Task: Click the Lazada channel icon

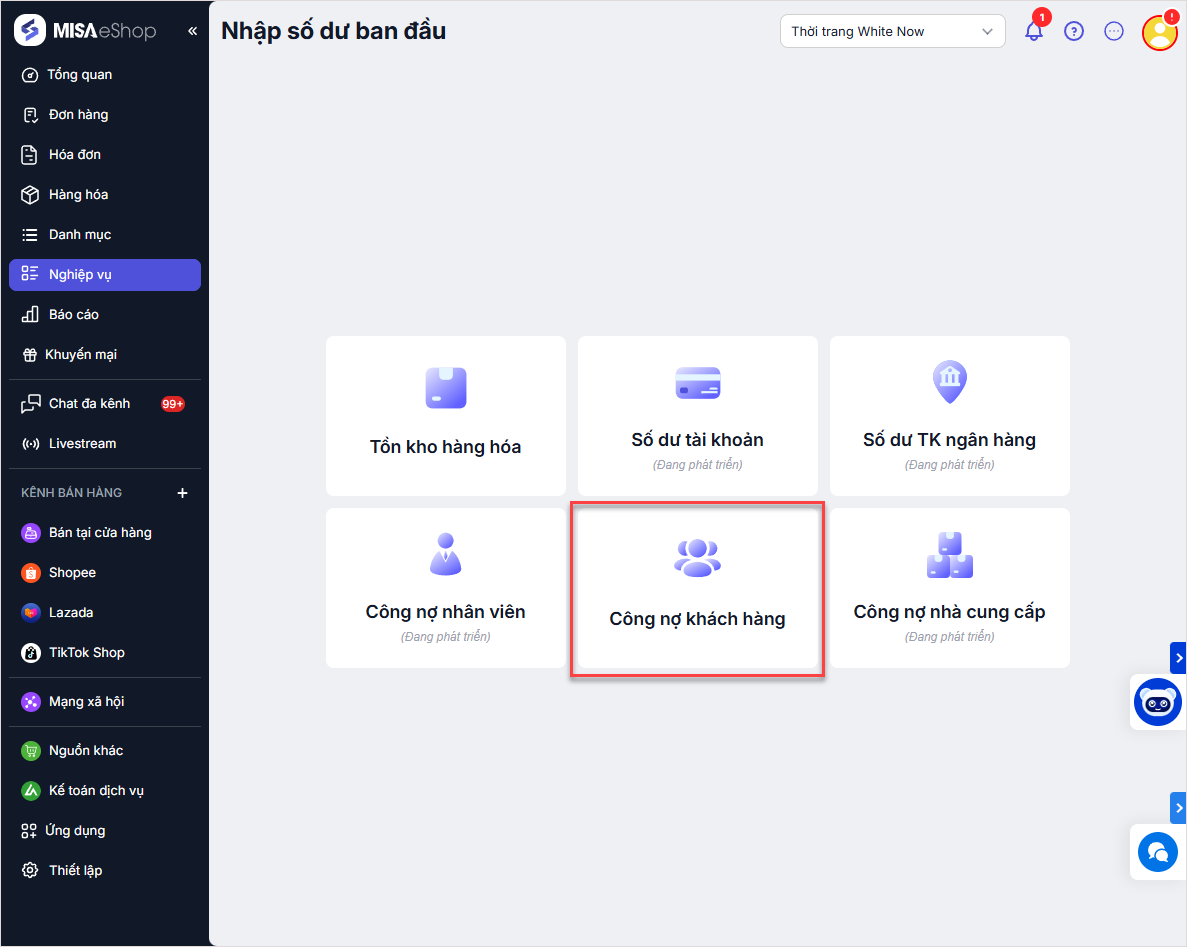Action: coord(30,612)
